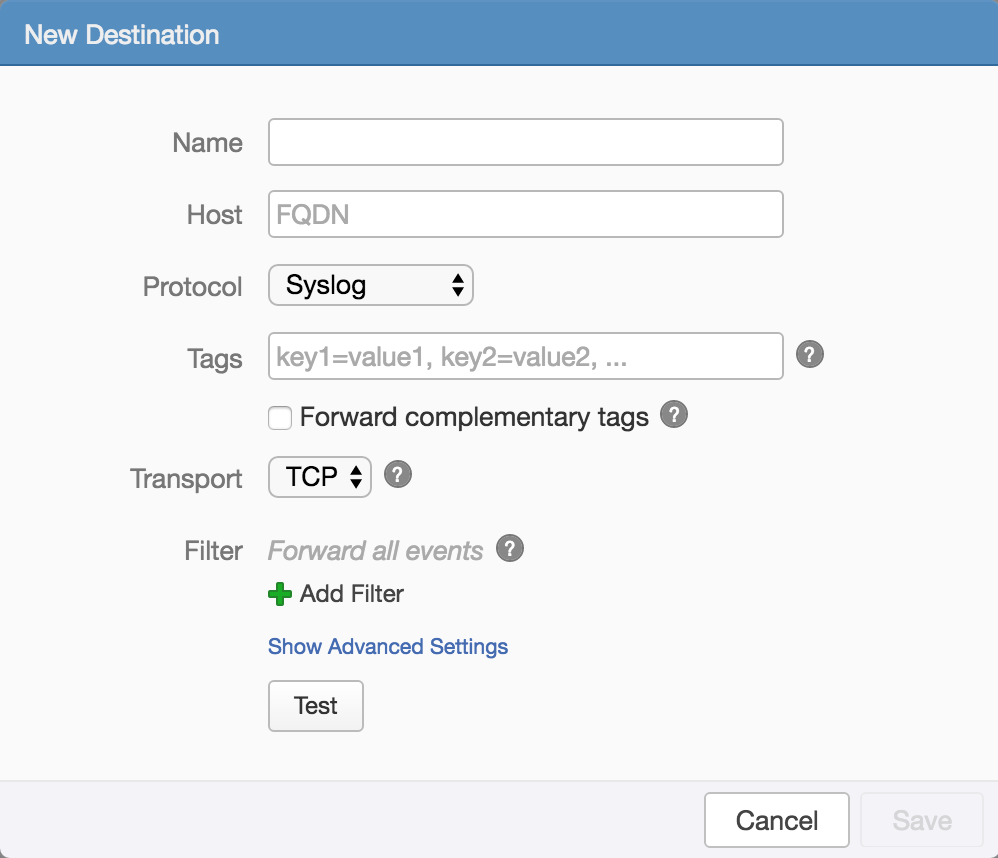Click the help icon beside the Tags field
The height and width of the screenshot is (858, 998).
tap(810, 355)
